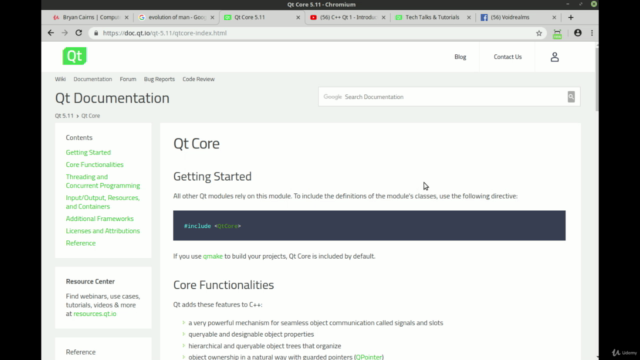Viewport: 640px width, 360px height.
Task: Open the Documentation menu link
Action: (93, 79)
